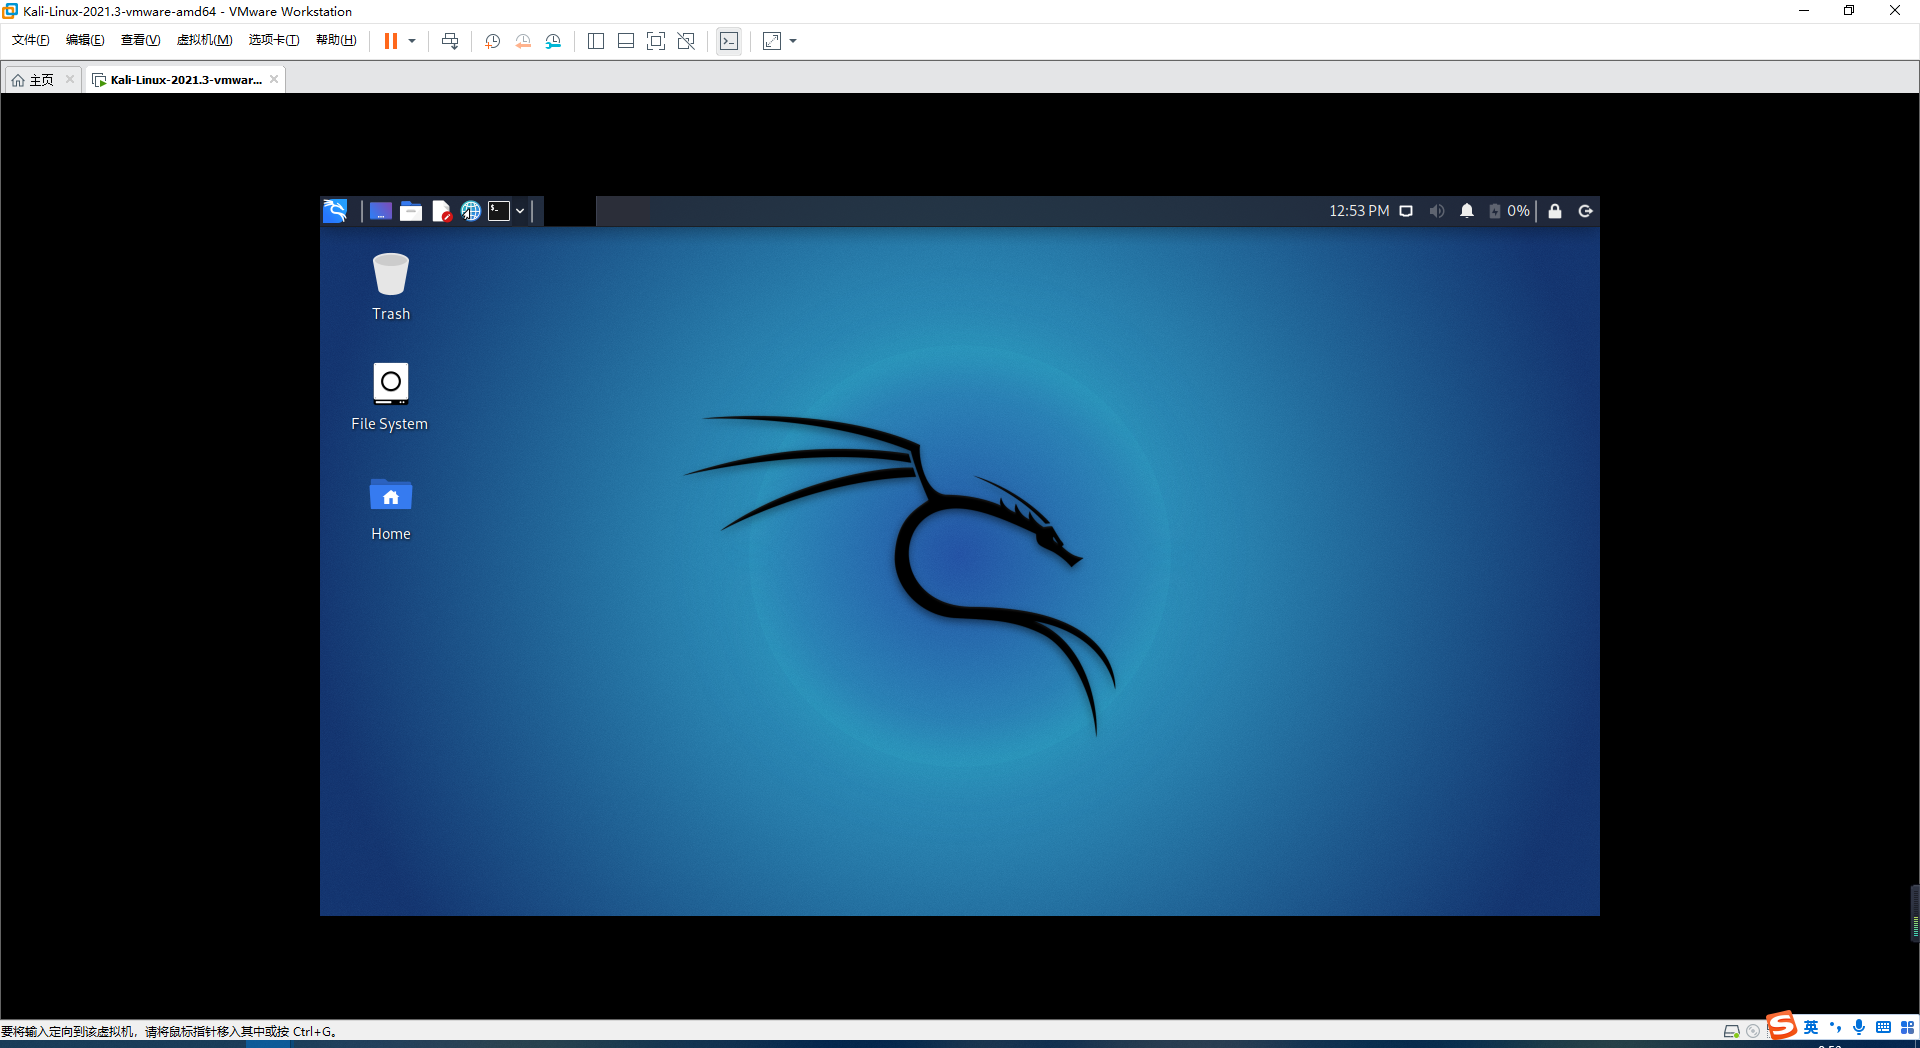Toggle the tab thumbnail bar
Viewport: 1920px width, 1048px height.
tap(626, 41)
